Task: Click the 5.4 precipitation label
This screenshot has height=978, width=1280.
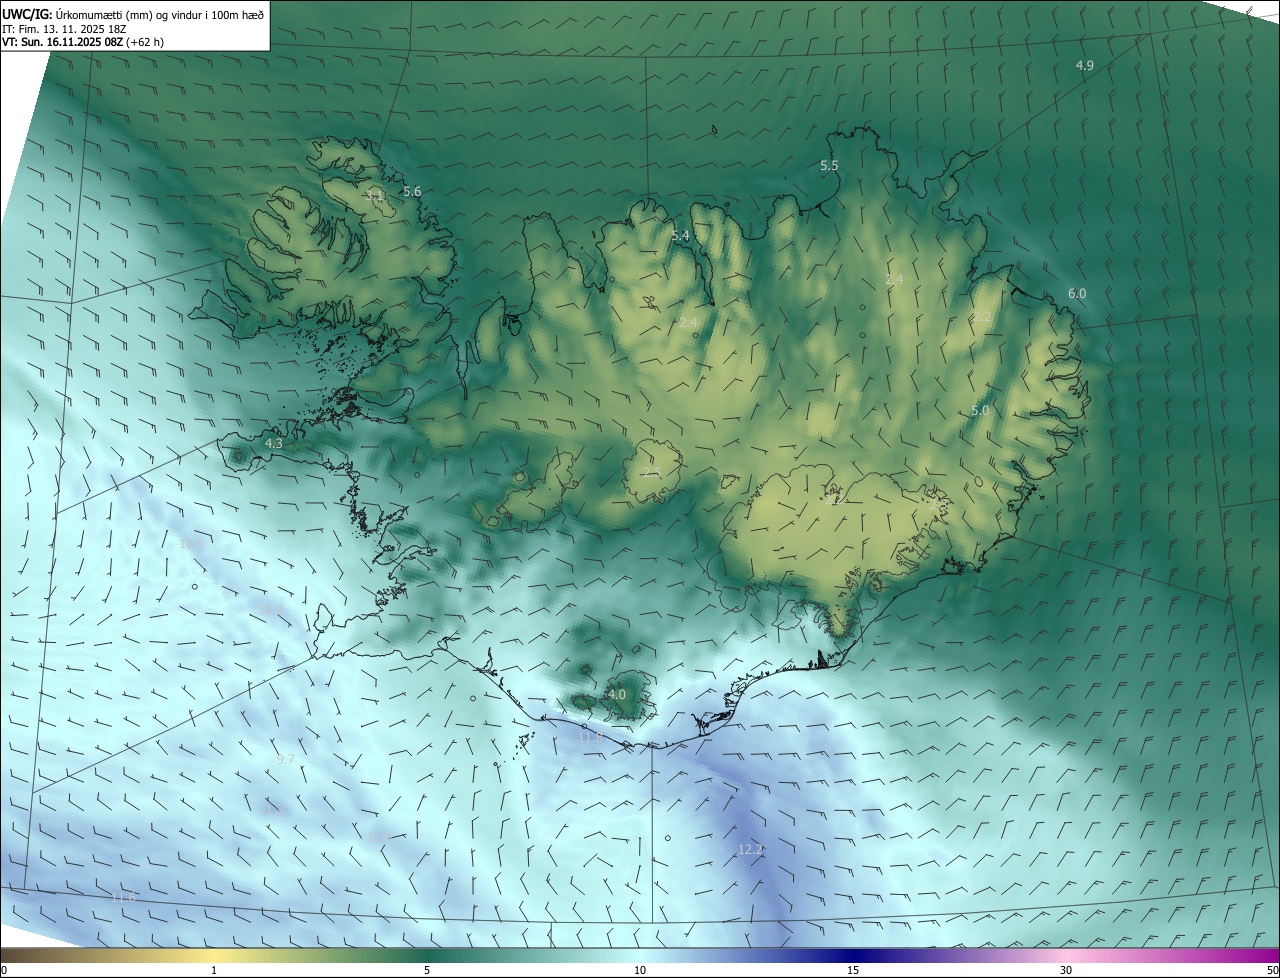Action: (x=681, y=235)
